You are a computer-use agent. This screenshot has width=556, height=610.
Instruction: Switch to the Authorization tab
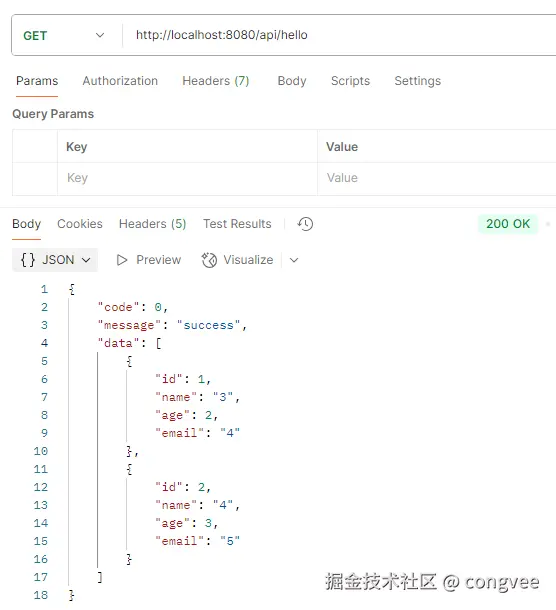(x=120, y=81)
